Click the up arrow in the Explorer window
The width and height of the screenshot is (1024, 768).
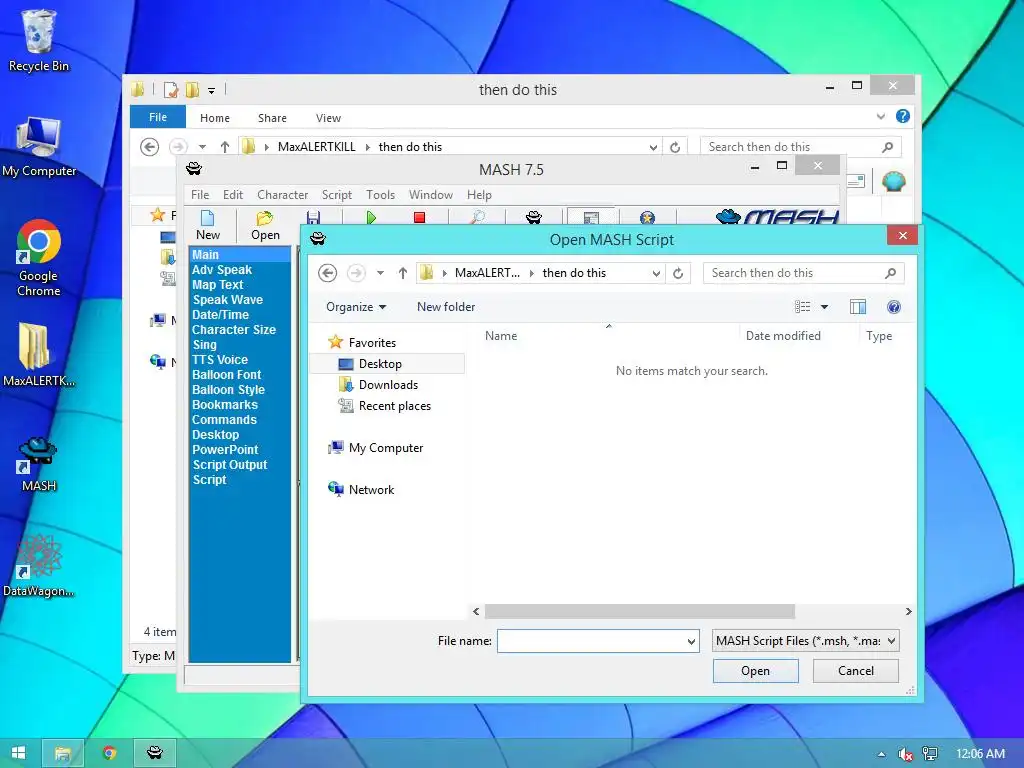point(225,147)
